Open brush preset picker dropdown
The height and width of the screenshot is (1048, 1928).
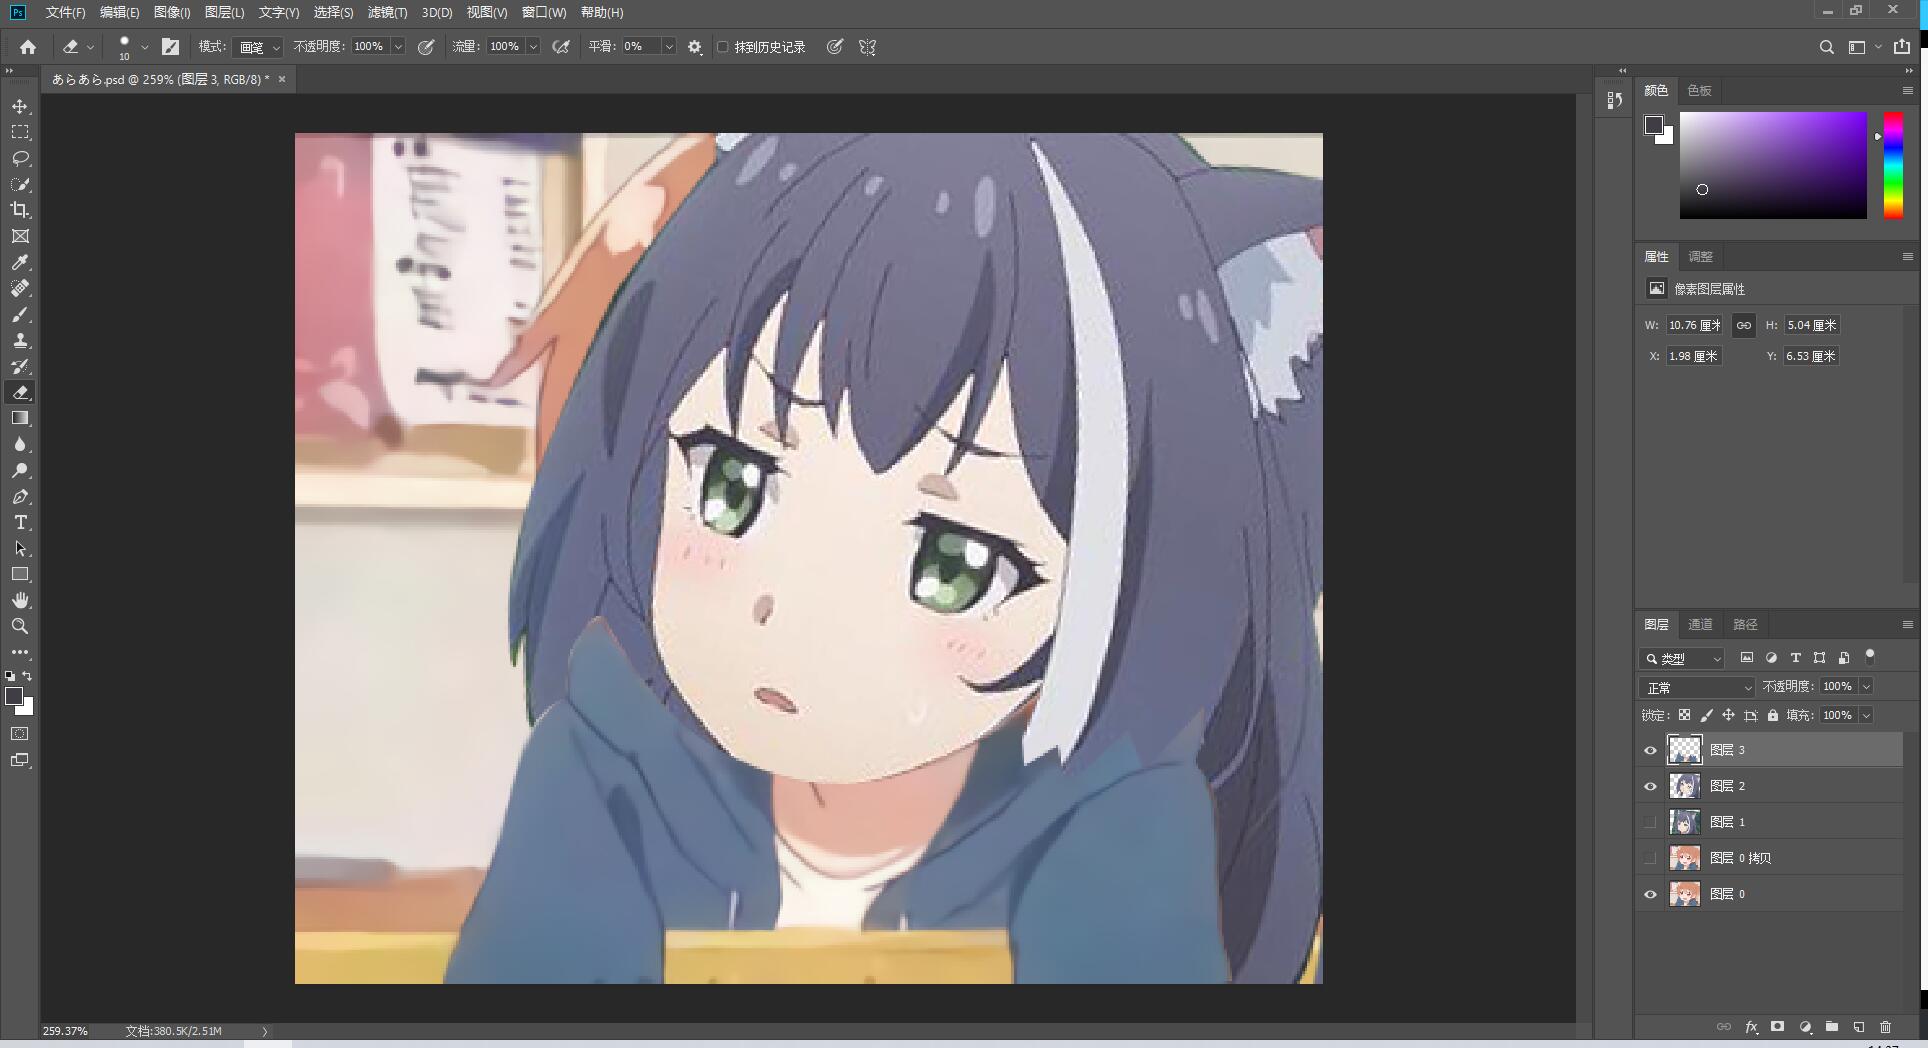tap(145, 47)
